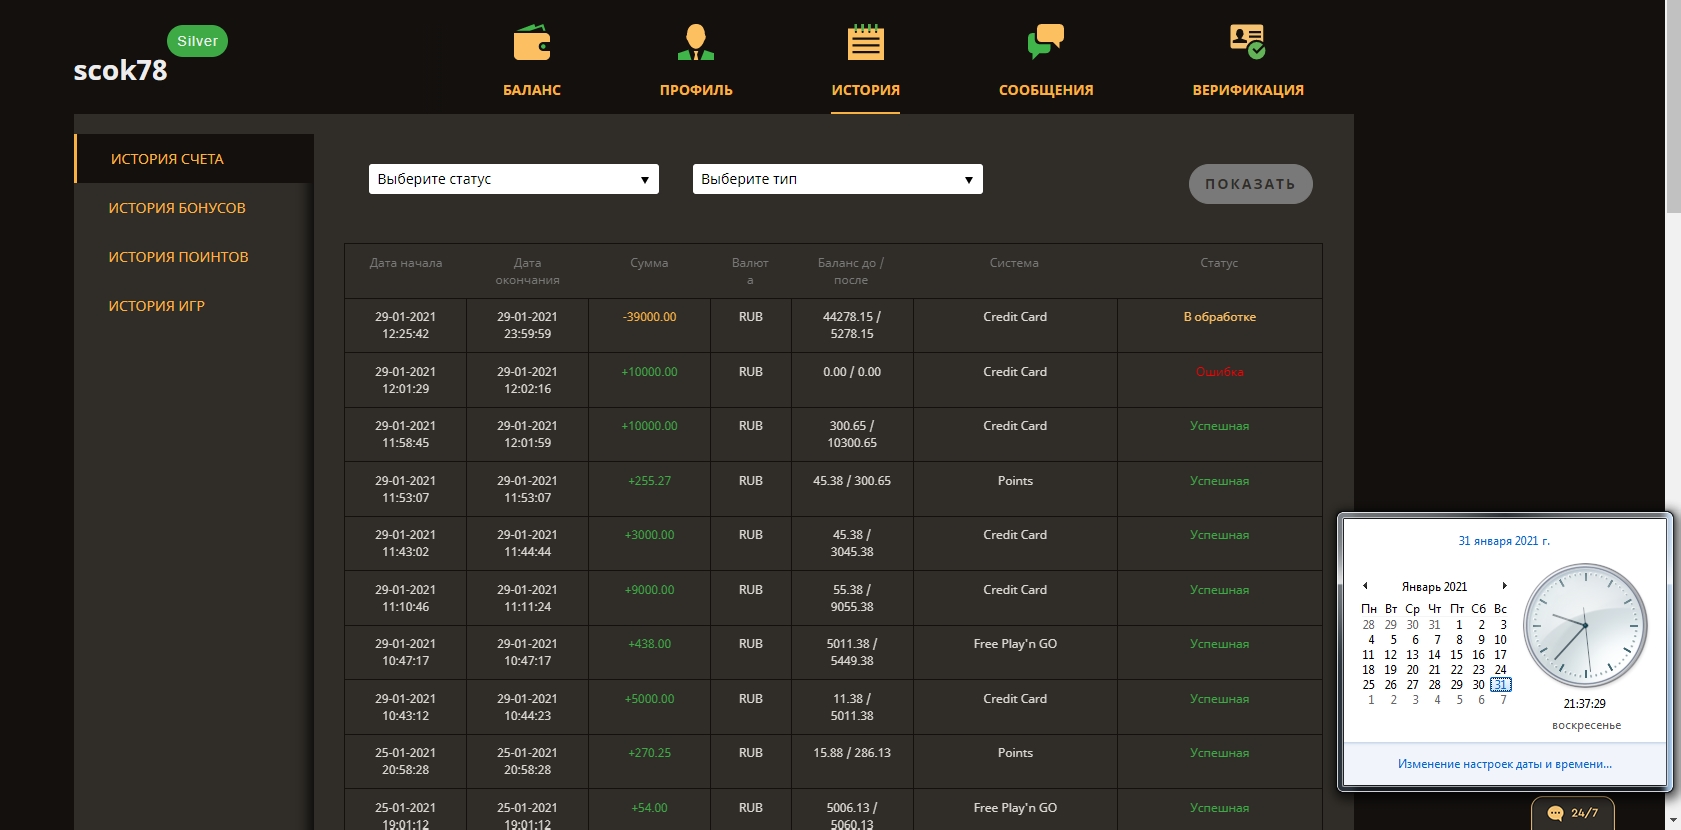Click the В обработке status

(x=1219, y=317)
